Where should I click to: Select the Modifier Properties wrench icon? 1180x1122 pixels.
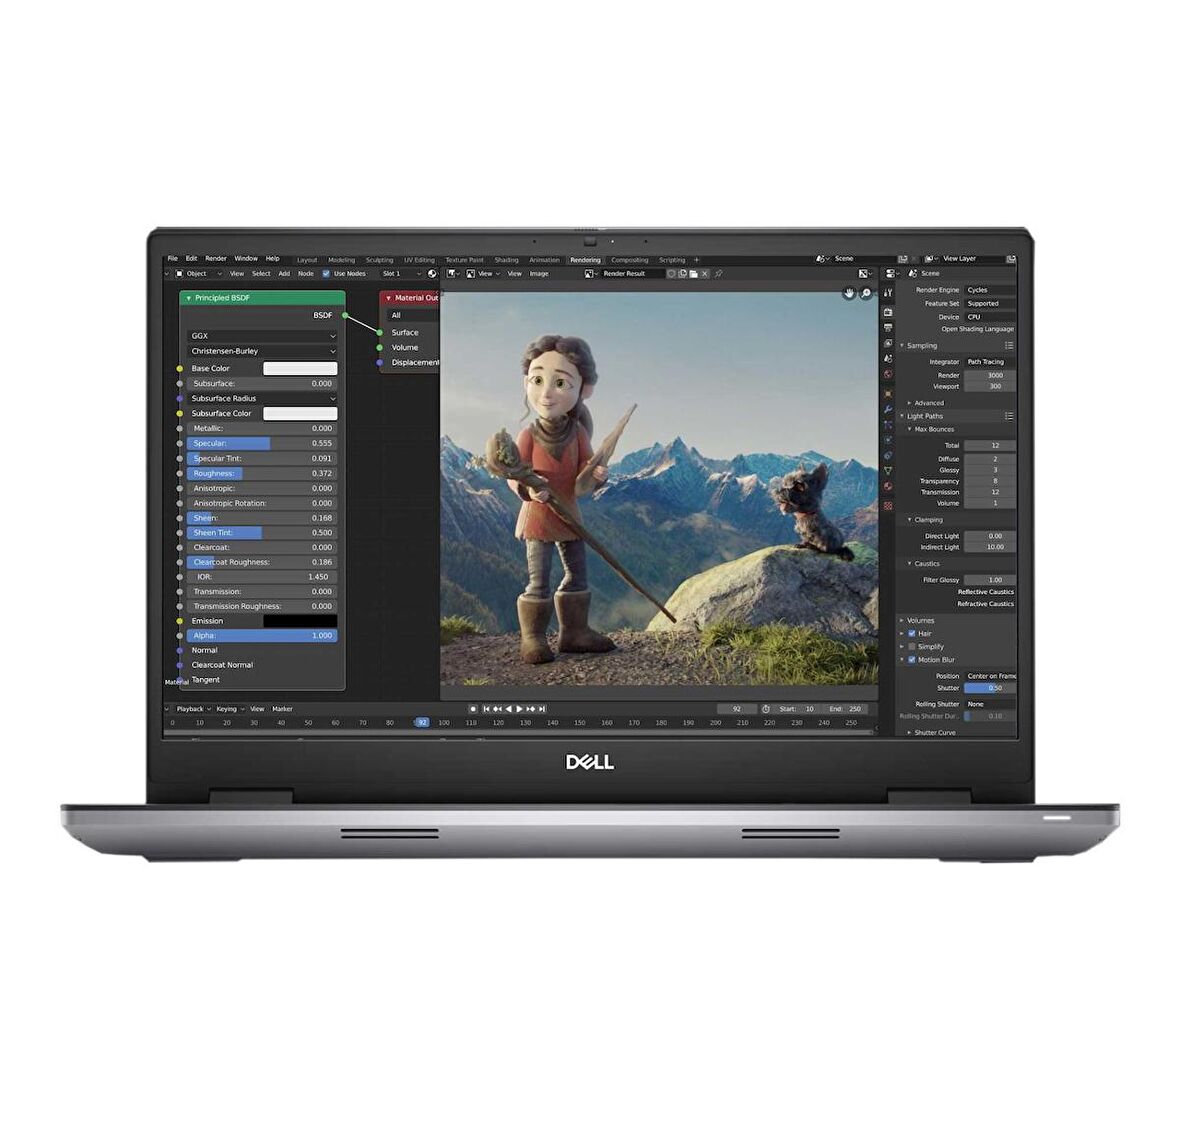click(888, 406)
